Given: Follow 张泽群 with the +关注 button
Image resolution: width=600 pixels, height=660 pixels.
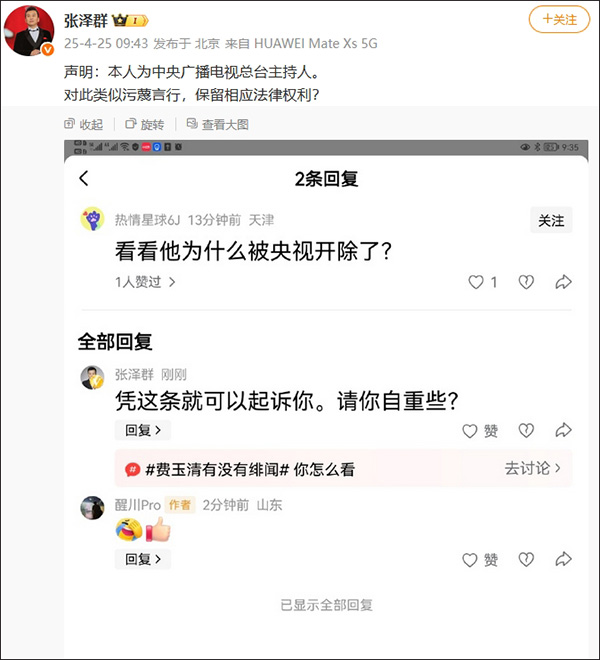Looking at the screenshot, I should pyautogui.click(x=558, y=19).
